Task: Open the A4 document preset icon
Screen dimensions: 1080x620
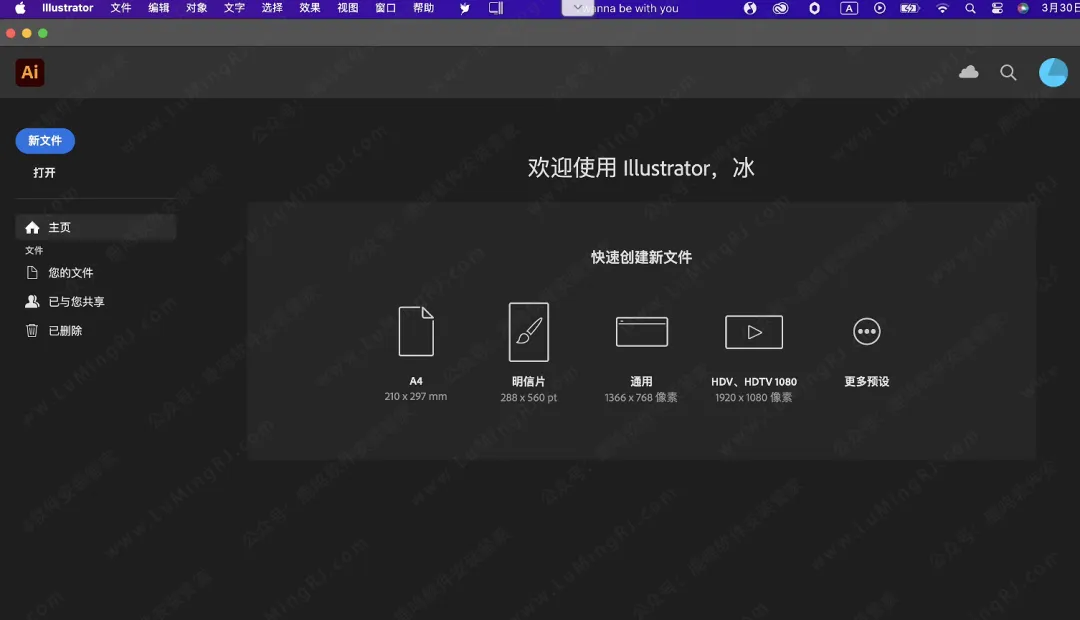Action: pos(416,331)
